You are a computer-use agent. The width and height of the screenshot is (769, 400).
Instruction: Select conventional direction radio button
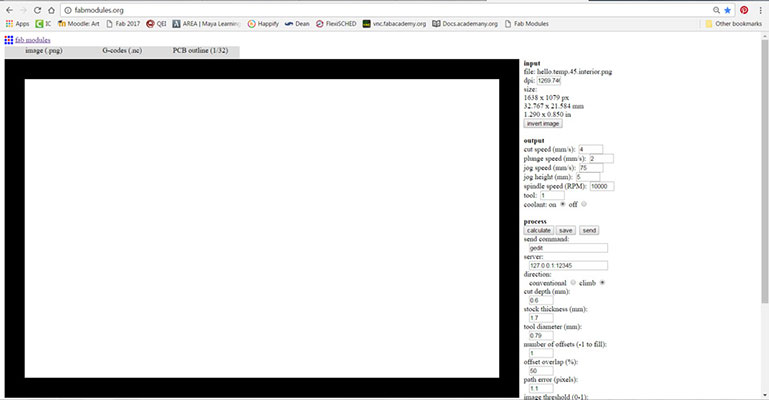[573, 283]
